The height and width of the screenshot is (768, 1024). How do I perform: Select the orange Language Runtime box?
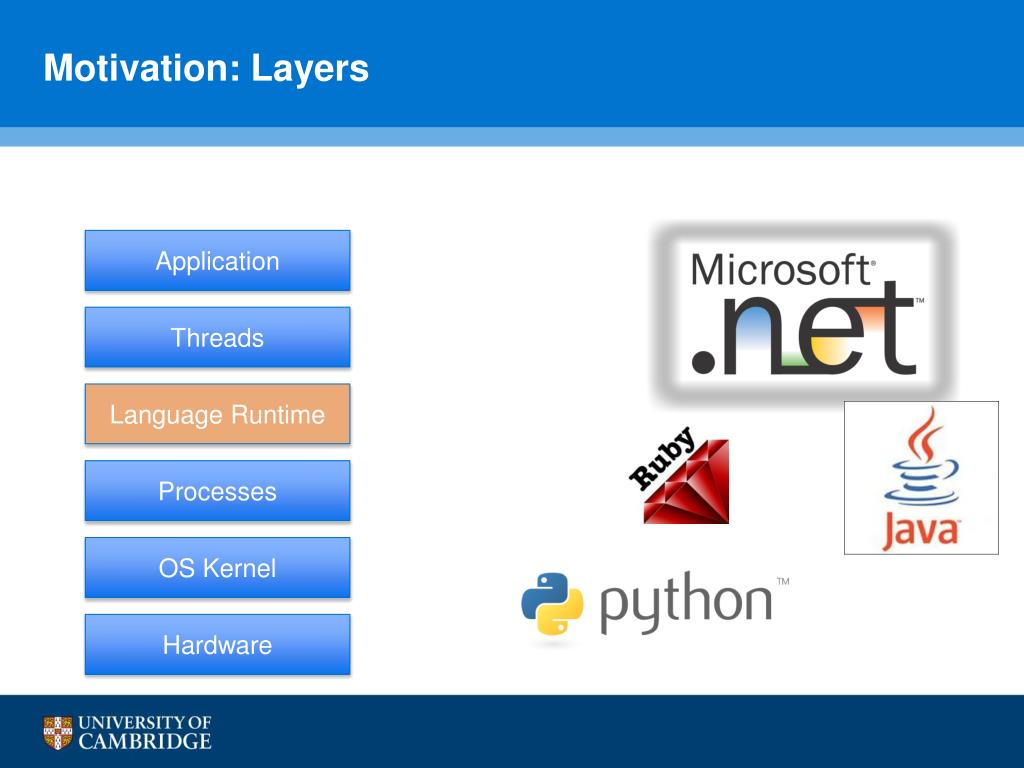217,415
